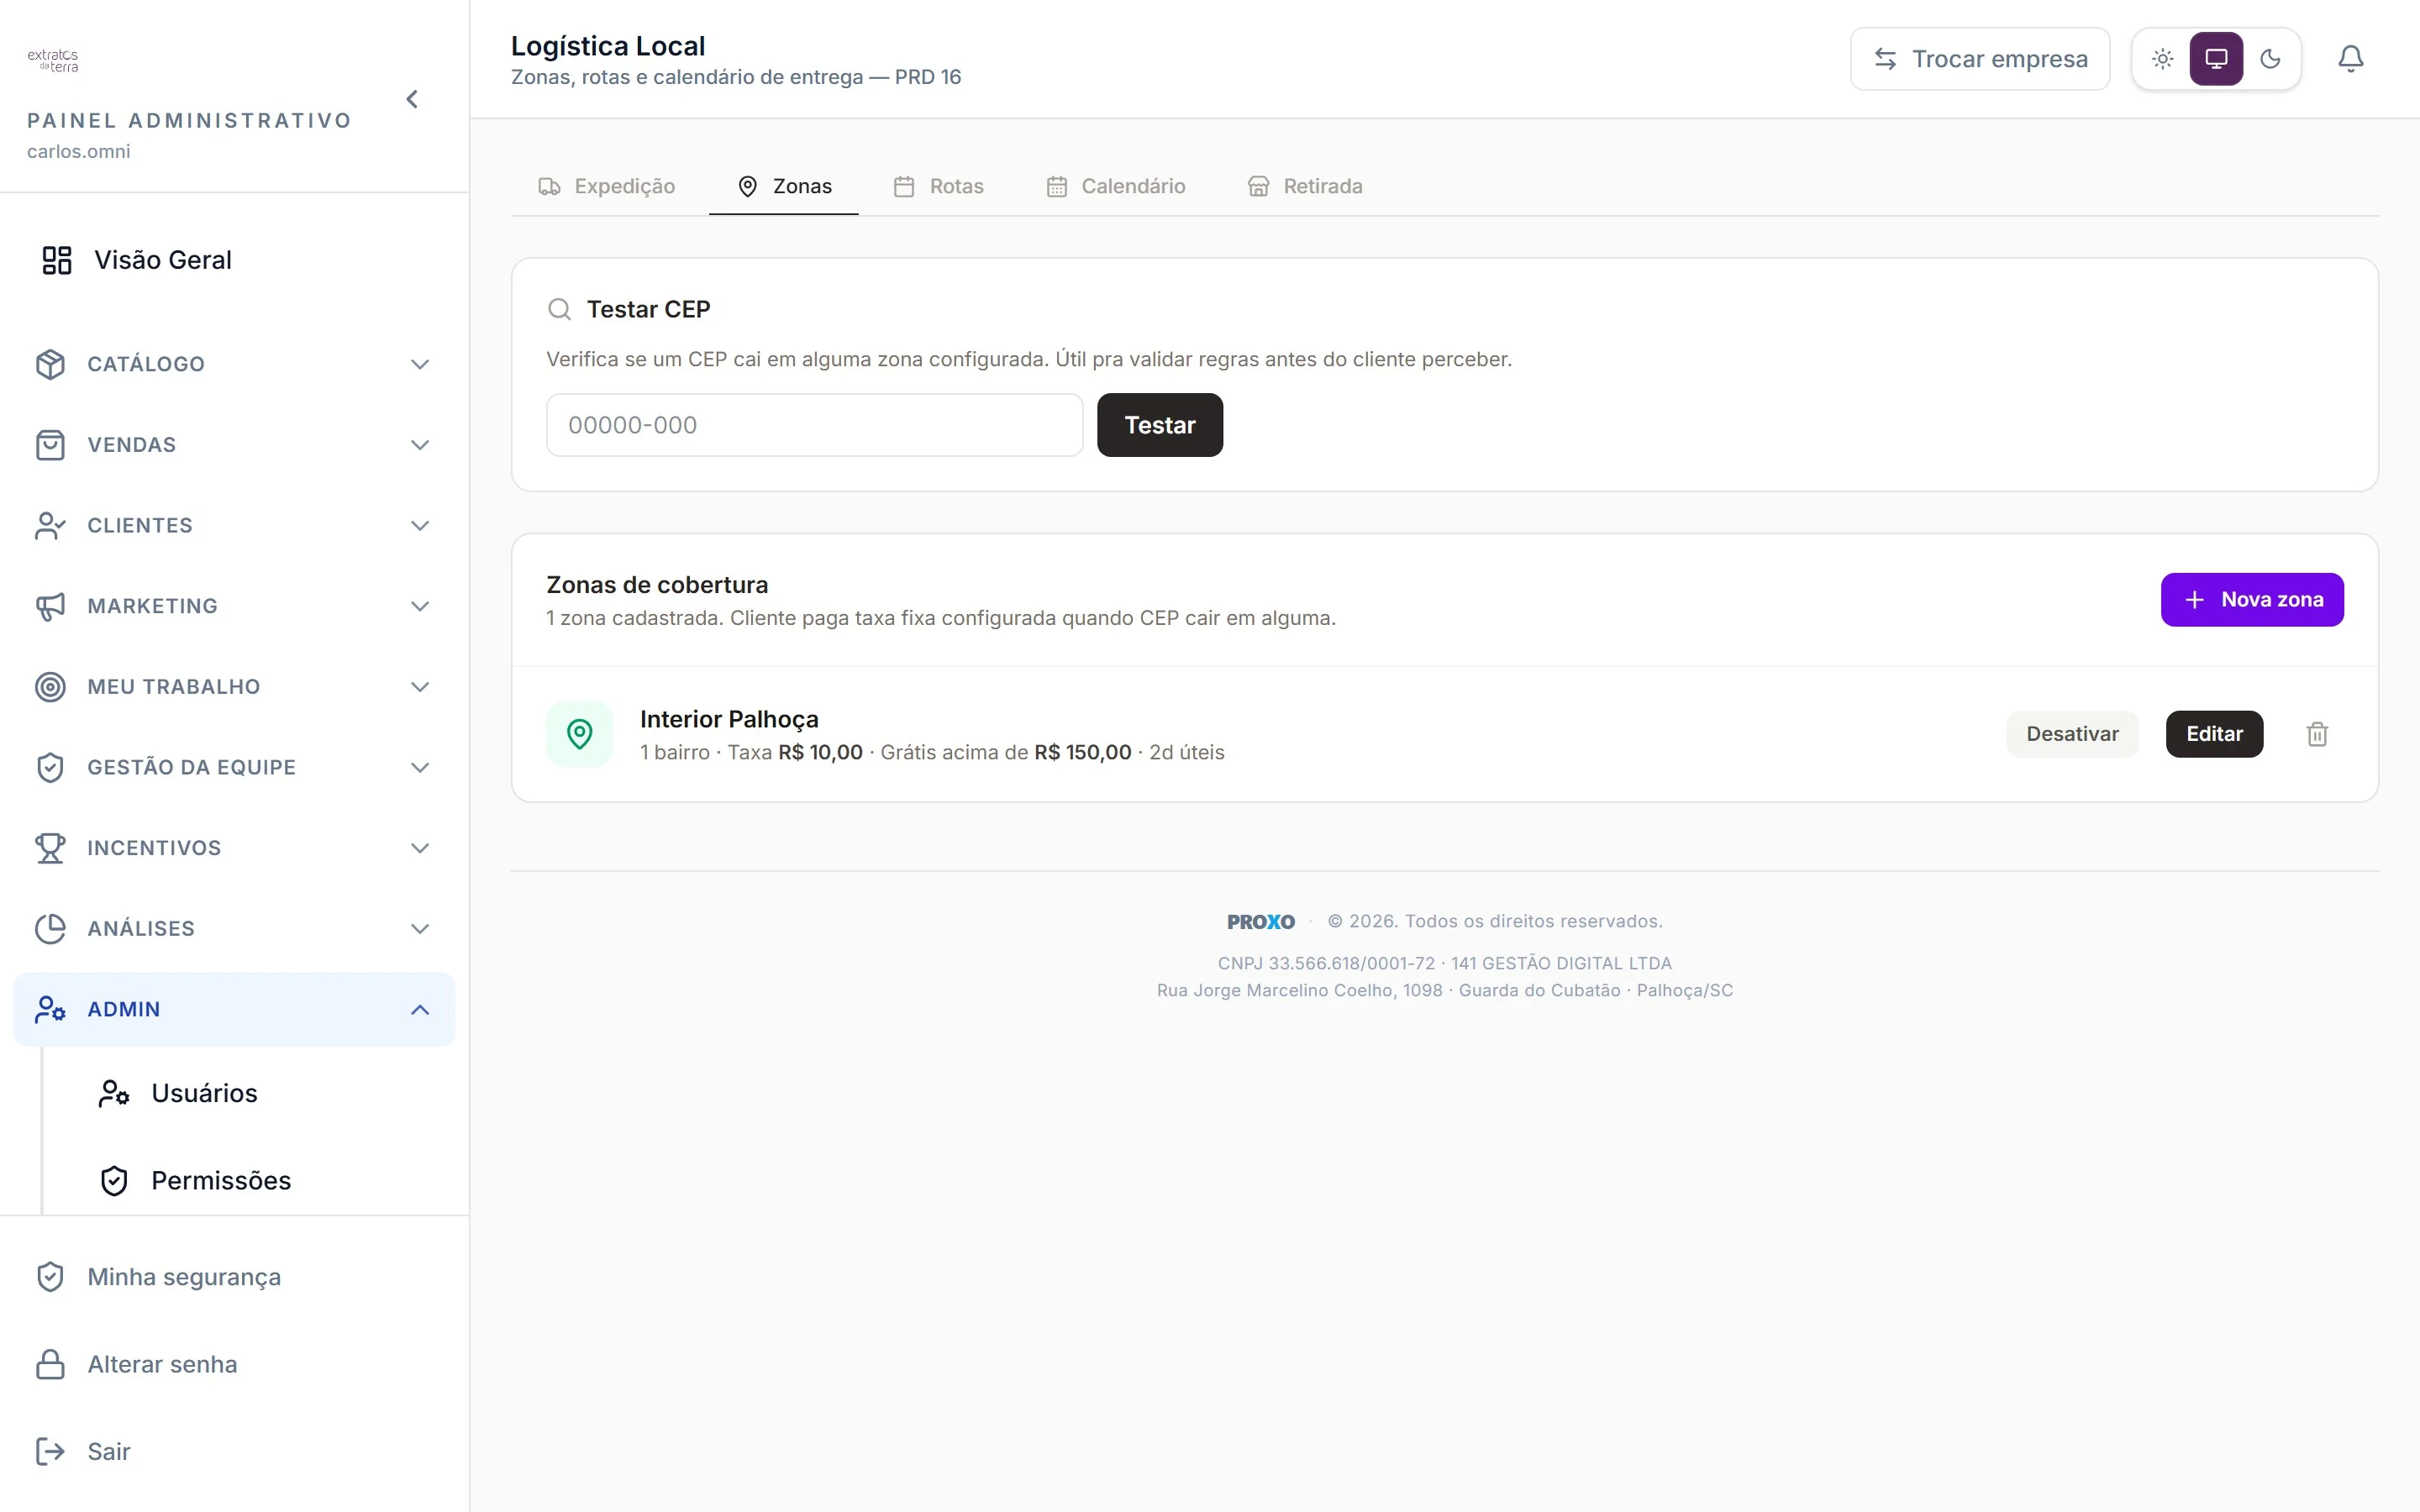This screenshot has width=2420, height=1512.
Task: Open Visão Geral dashboard
Action: (x=234, y=260)
